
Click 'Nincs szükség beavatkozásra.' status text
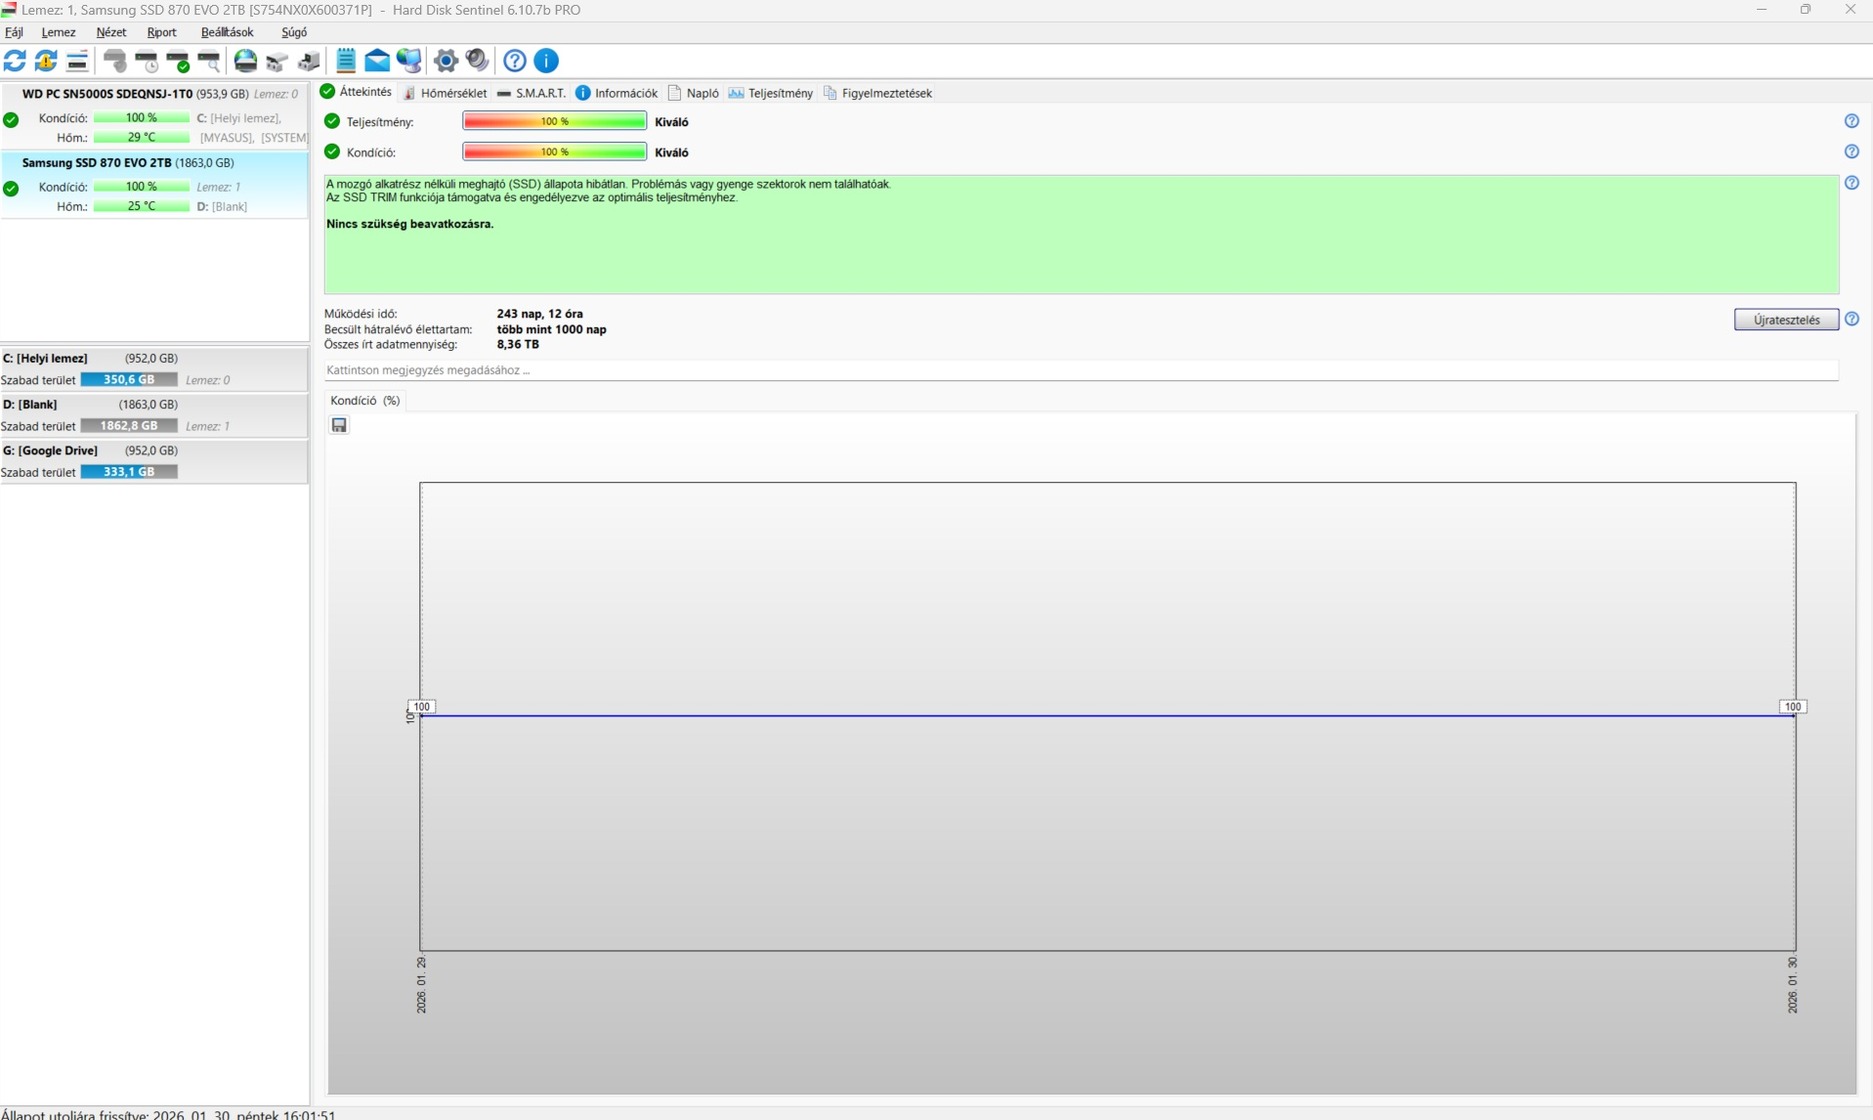click(410, 224)
